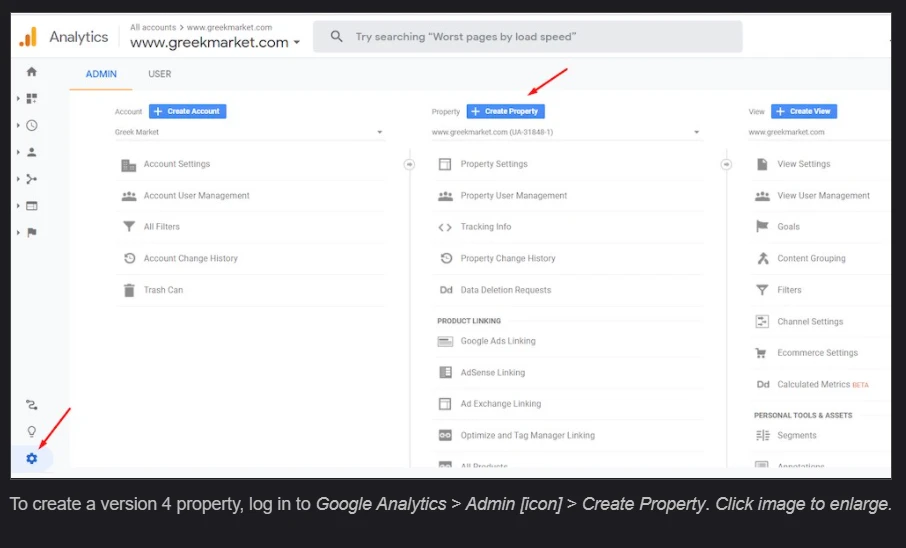The image size is (906, 548).
Task: Open Property Settings link
Action: click(493, 164)
